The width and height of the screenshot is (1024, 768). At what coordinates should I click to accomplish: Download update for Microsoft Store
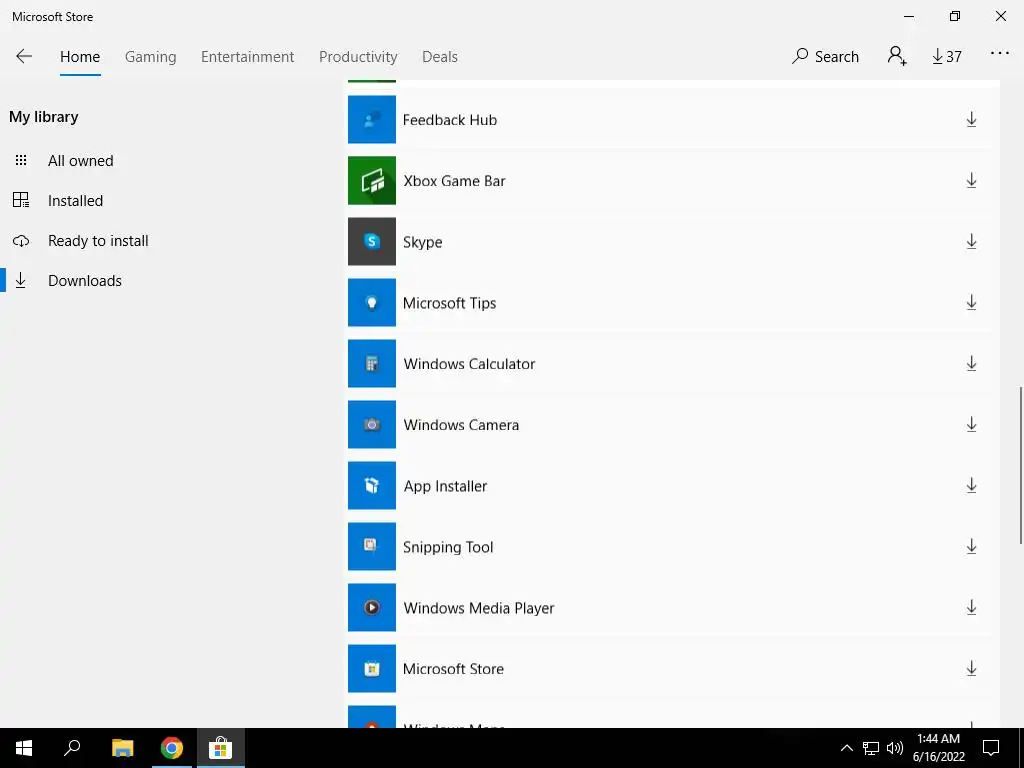click(x=971, y=668)
